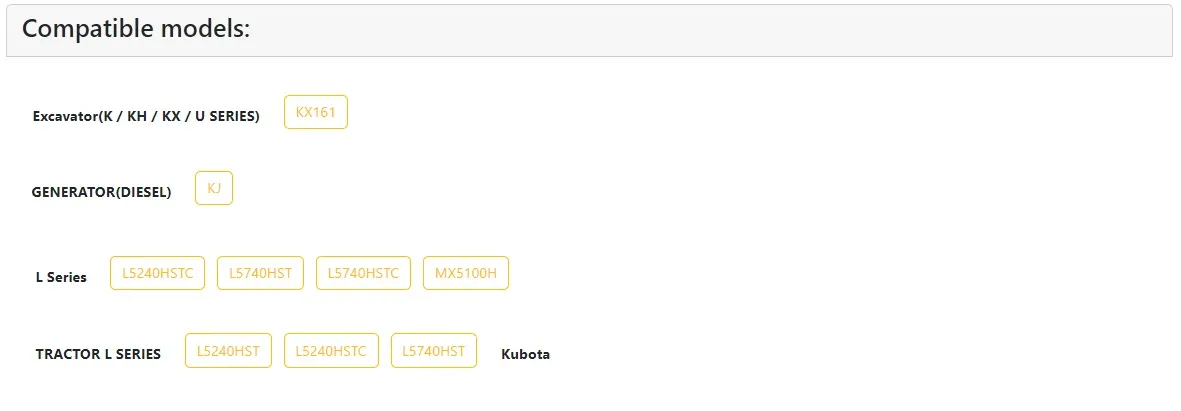
Task: Click the Compatible models heading text
Action: 136,29
